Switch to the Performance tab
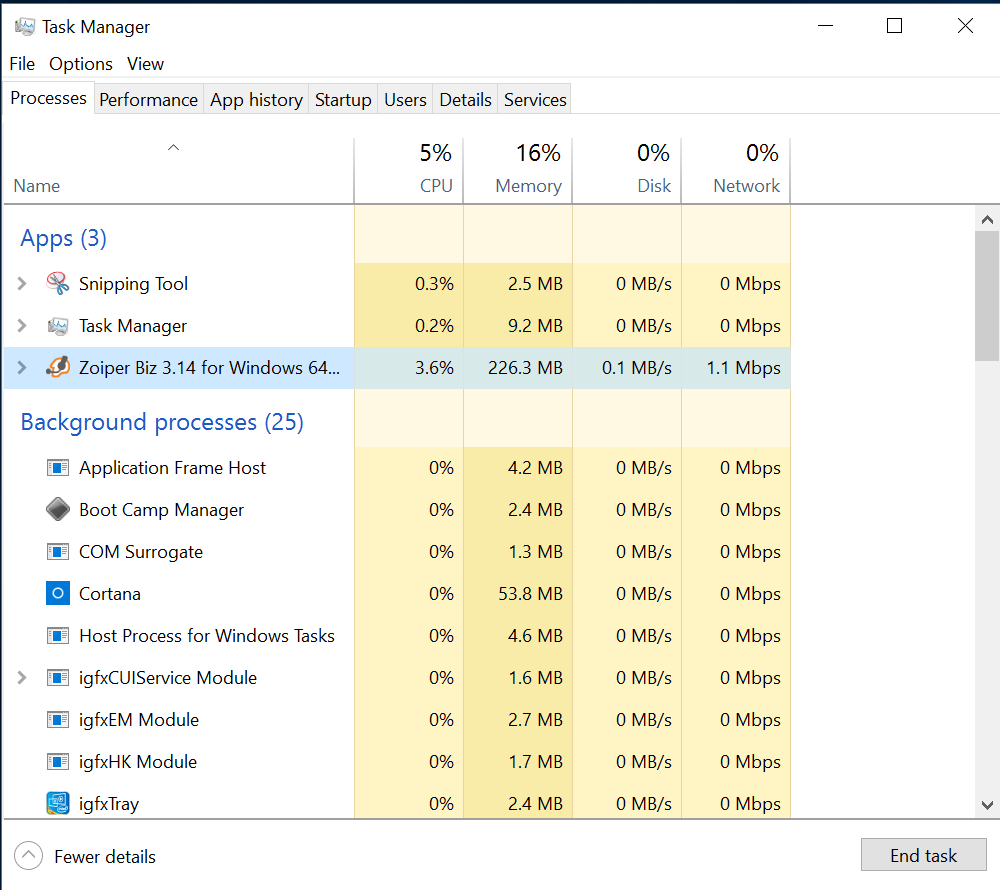Image resolution: width=1000 pixels, height=890 pixels. tap(148, 99)
